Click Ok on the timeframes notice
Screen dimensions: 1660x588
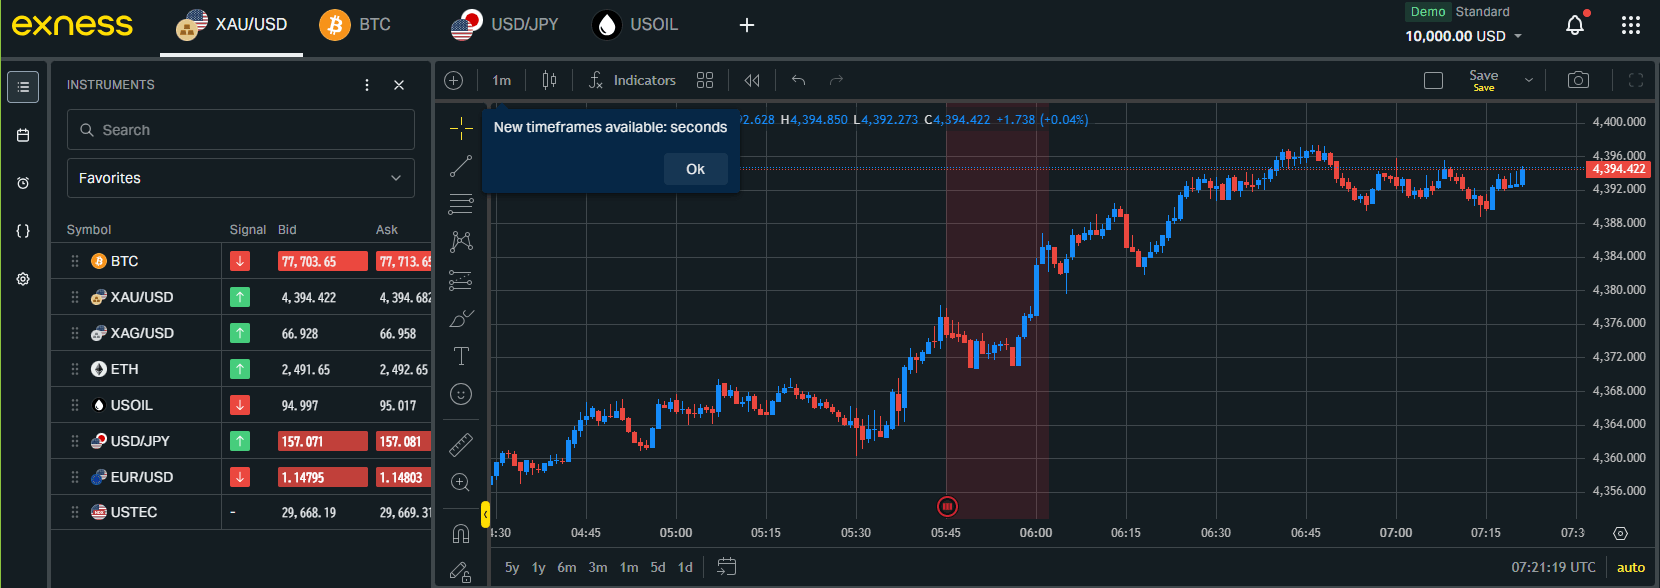coord(696,169)
